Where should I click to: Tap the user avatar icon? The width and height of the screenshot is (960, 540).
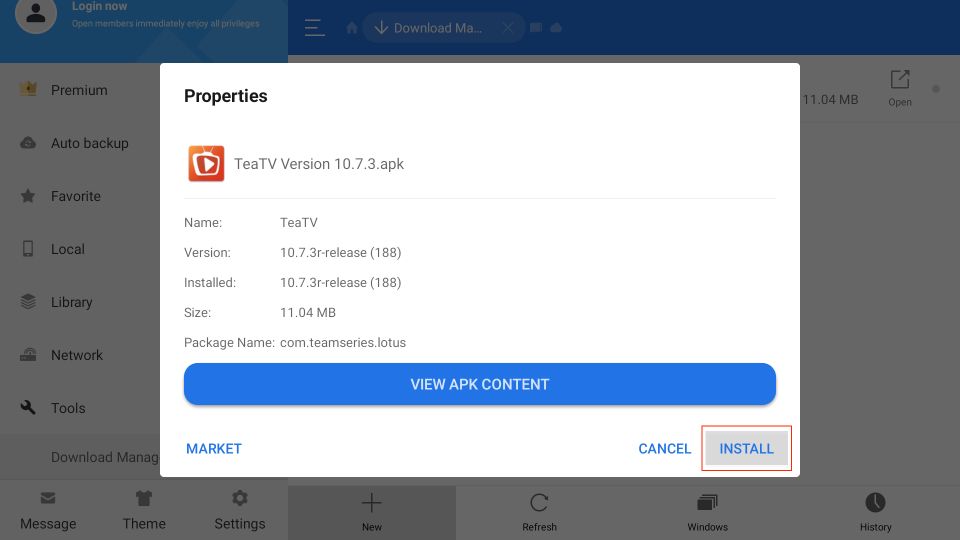coord(36,13)
